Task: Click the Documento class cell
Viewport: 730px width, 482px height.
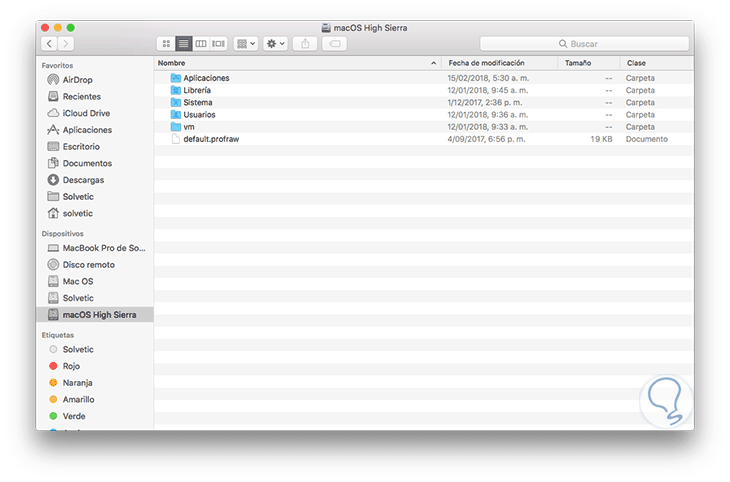Action: [646, 139]
